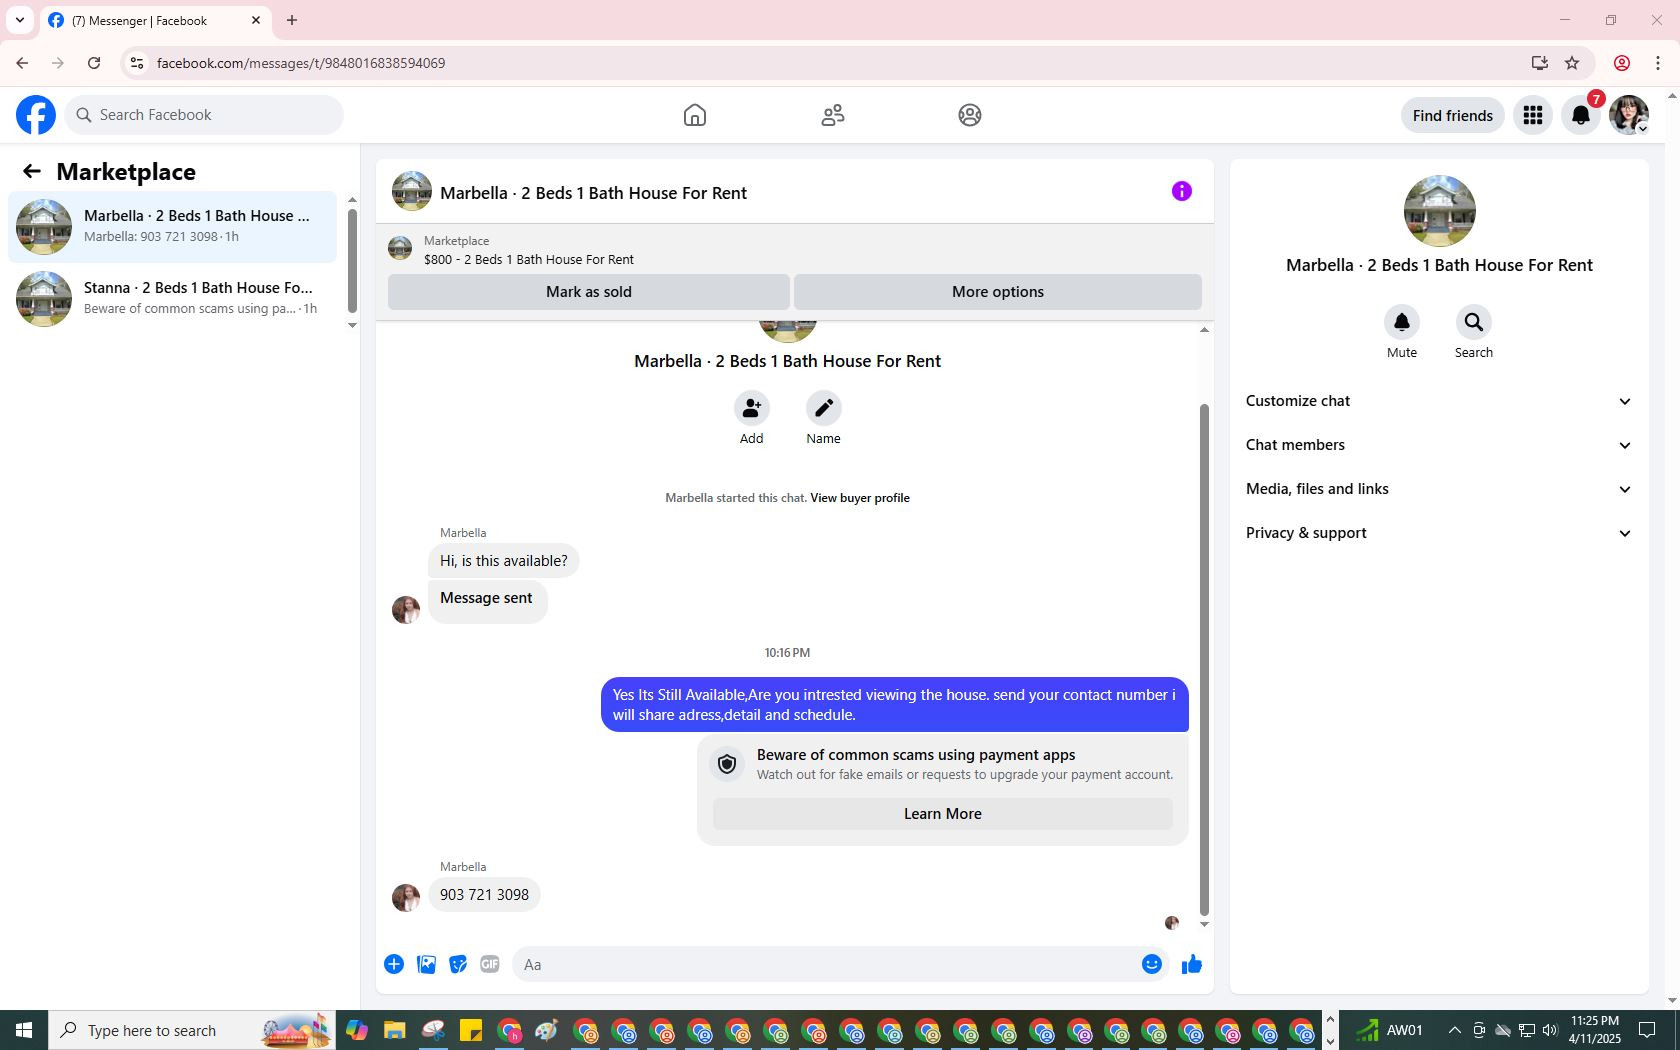Open the tab search dropdown arrow

coord(20,20)
